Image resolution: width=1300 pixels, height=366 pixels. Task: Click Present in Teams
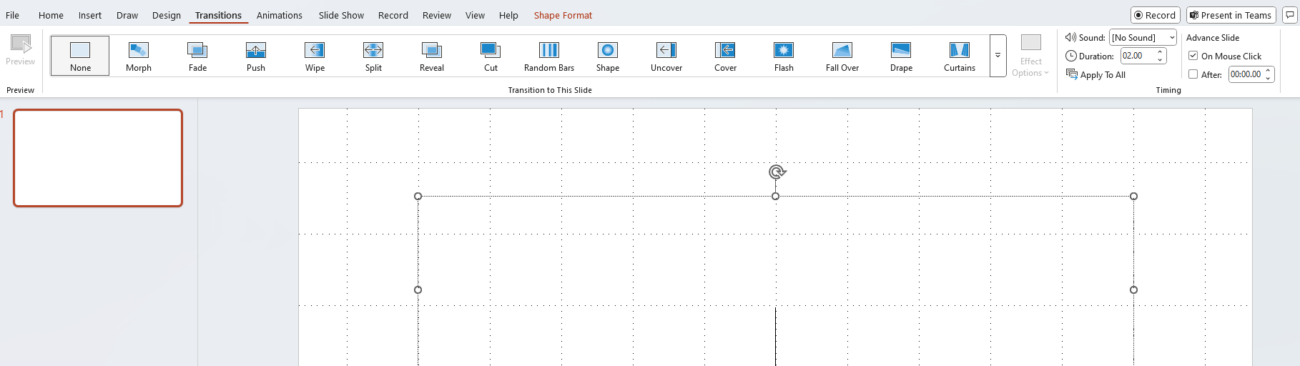(x=1230, y=15)
